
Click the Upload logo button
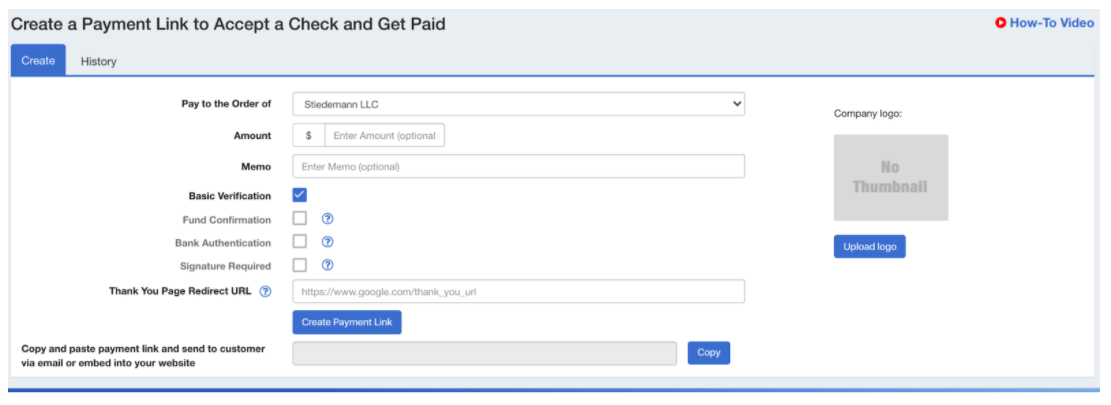(869, 247)
